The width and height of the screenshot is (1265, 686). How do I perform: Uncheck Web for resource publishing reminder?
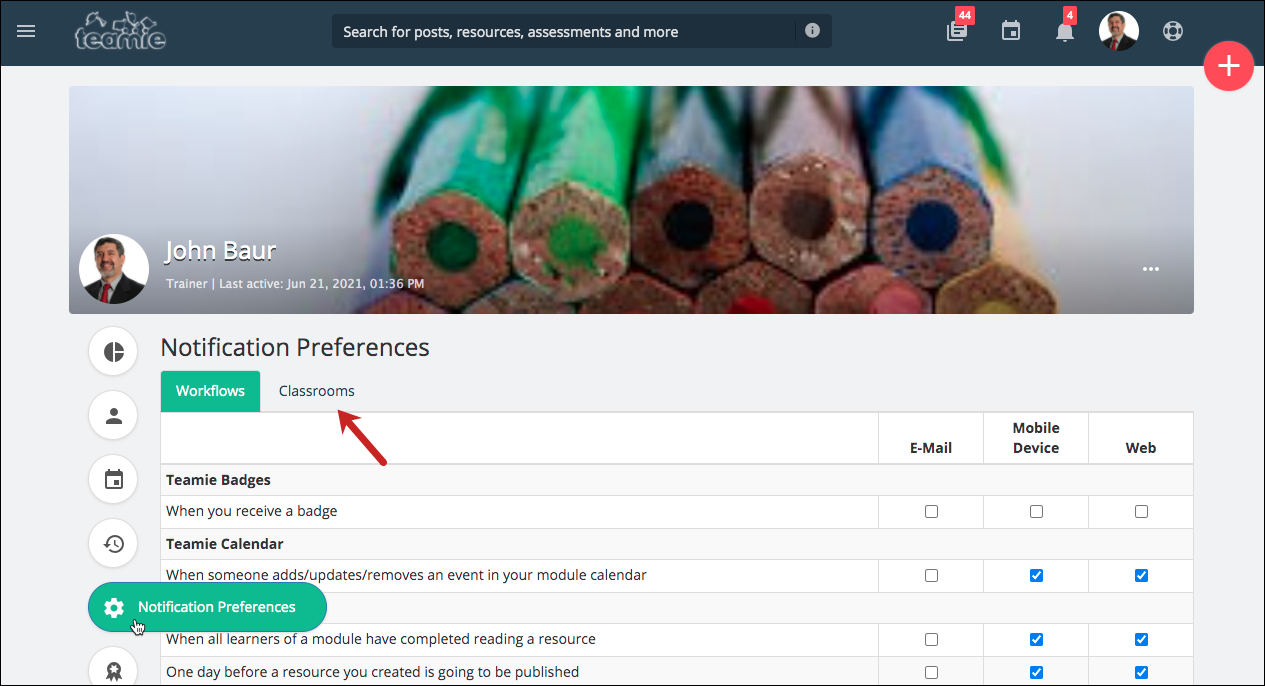1141,672
